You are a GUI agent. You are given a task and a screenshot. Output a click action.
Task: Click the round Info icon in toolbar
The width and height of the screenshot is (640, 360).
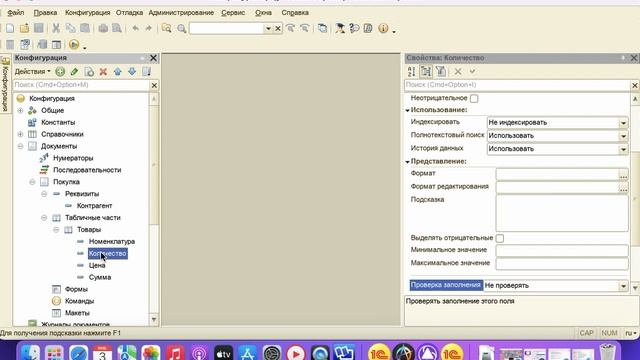(x=383, y=28)
